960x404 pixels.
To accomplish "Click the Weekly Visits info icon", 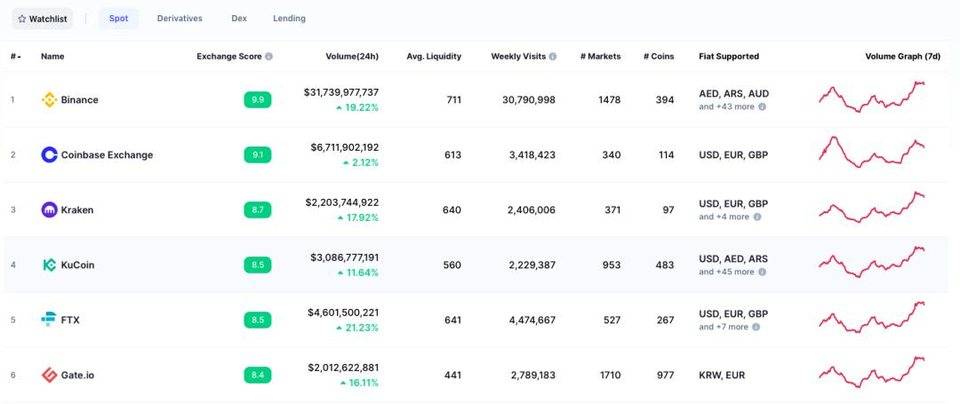I will click(553, 57).
